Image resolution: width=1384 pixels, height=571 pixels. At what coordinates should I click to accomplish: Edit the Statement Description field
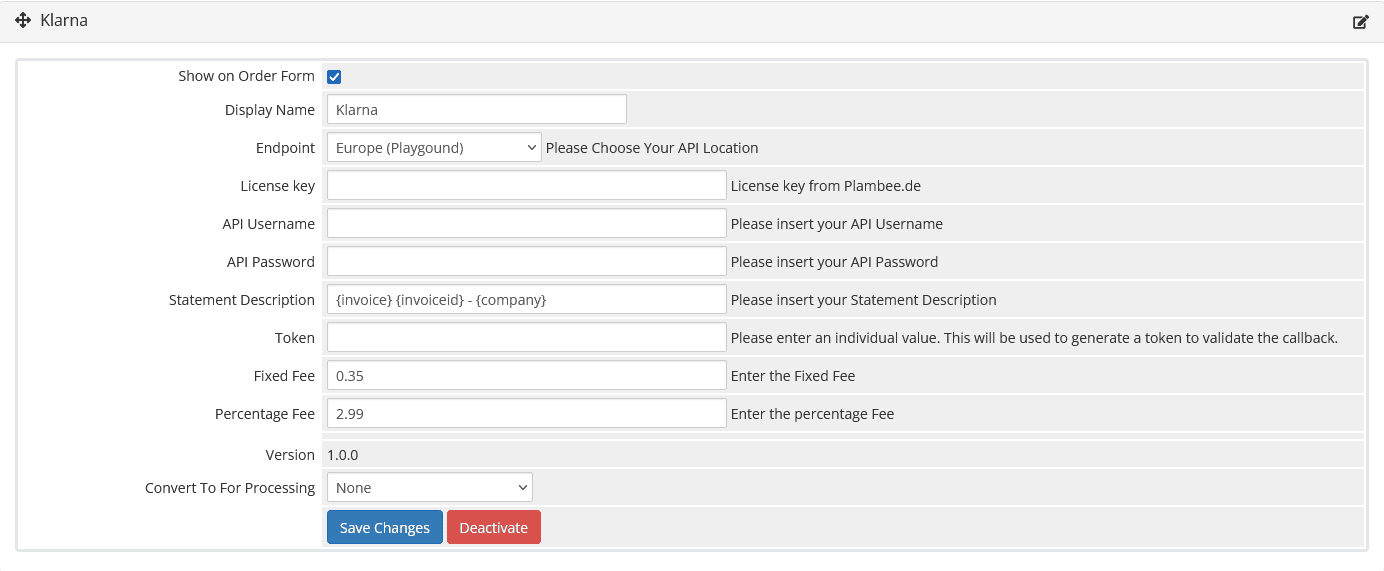coord(526,300)
